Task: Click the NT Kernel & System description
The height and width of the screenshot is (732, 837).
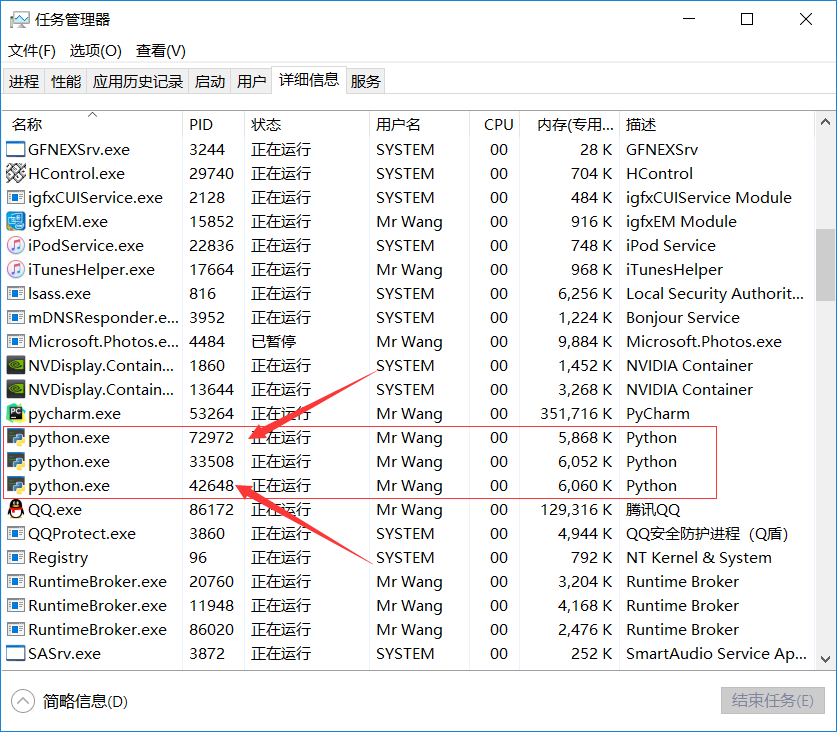Action: coord(699,557)
